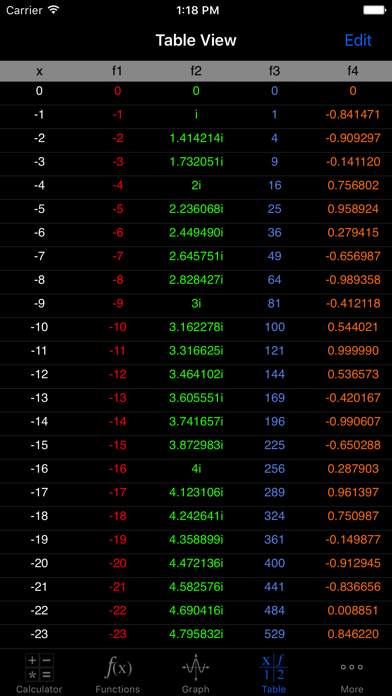
Task: Tap the f3 value 100
Action: 274,327
